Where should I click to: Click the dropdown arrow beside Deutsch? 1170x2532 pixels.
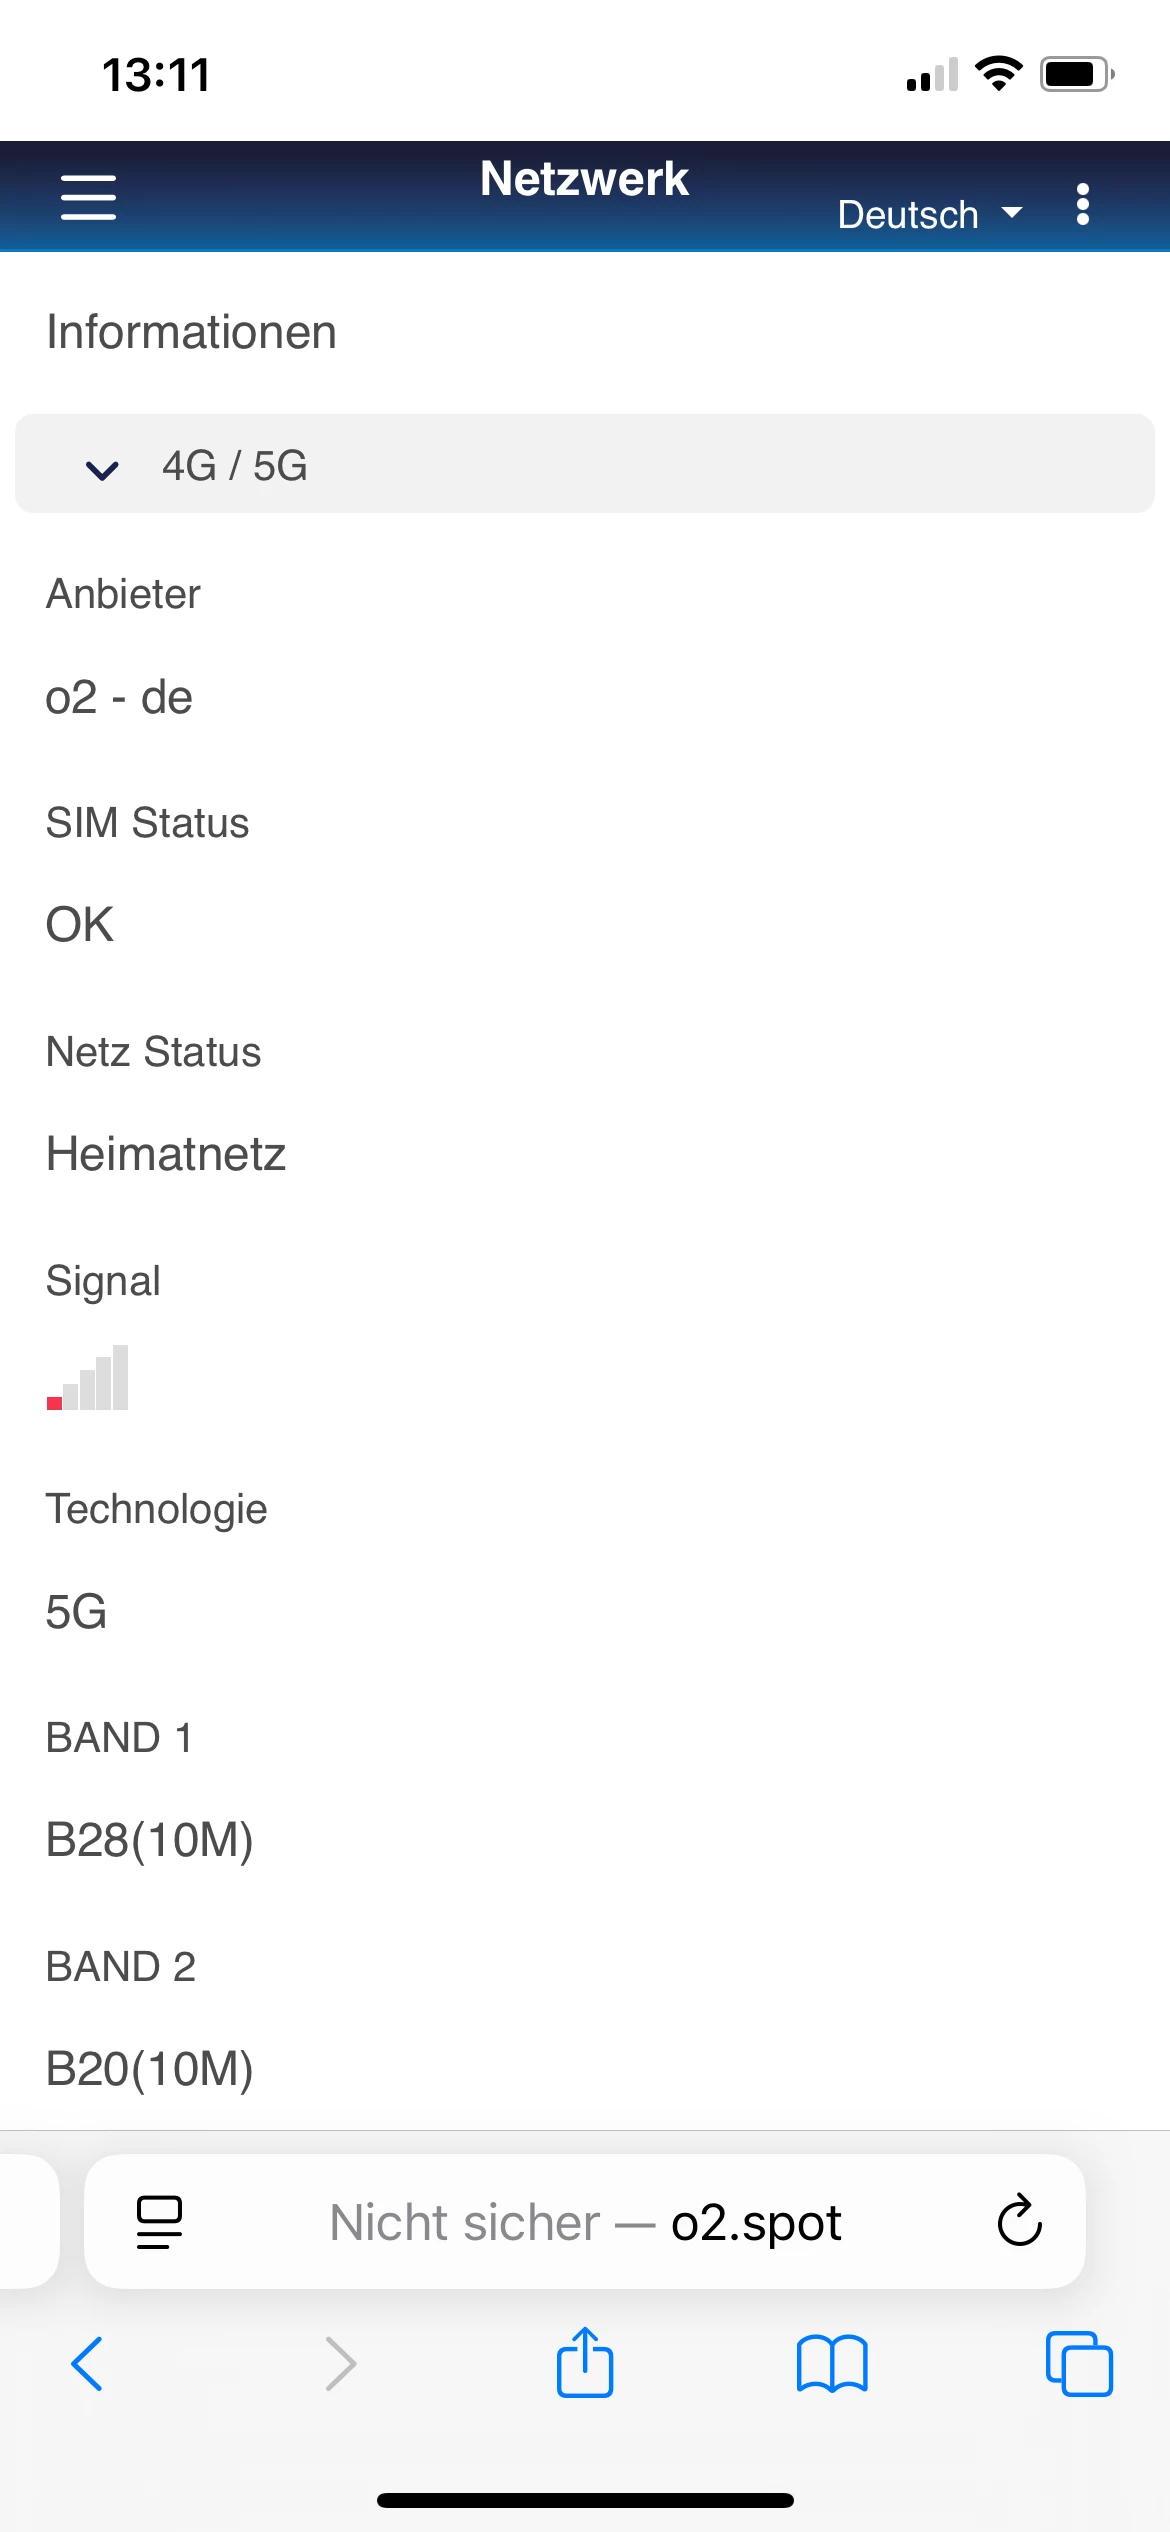[x=1012, y=213]
